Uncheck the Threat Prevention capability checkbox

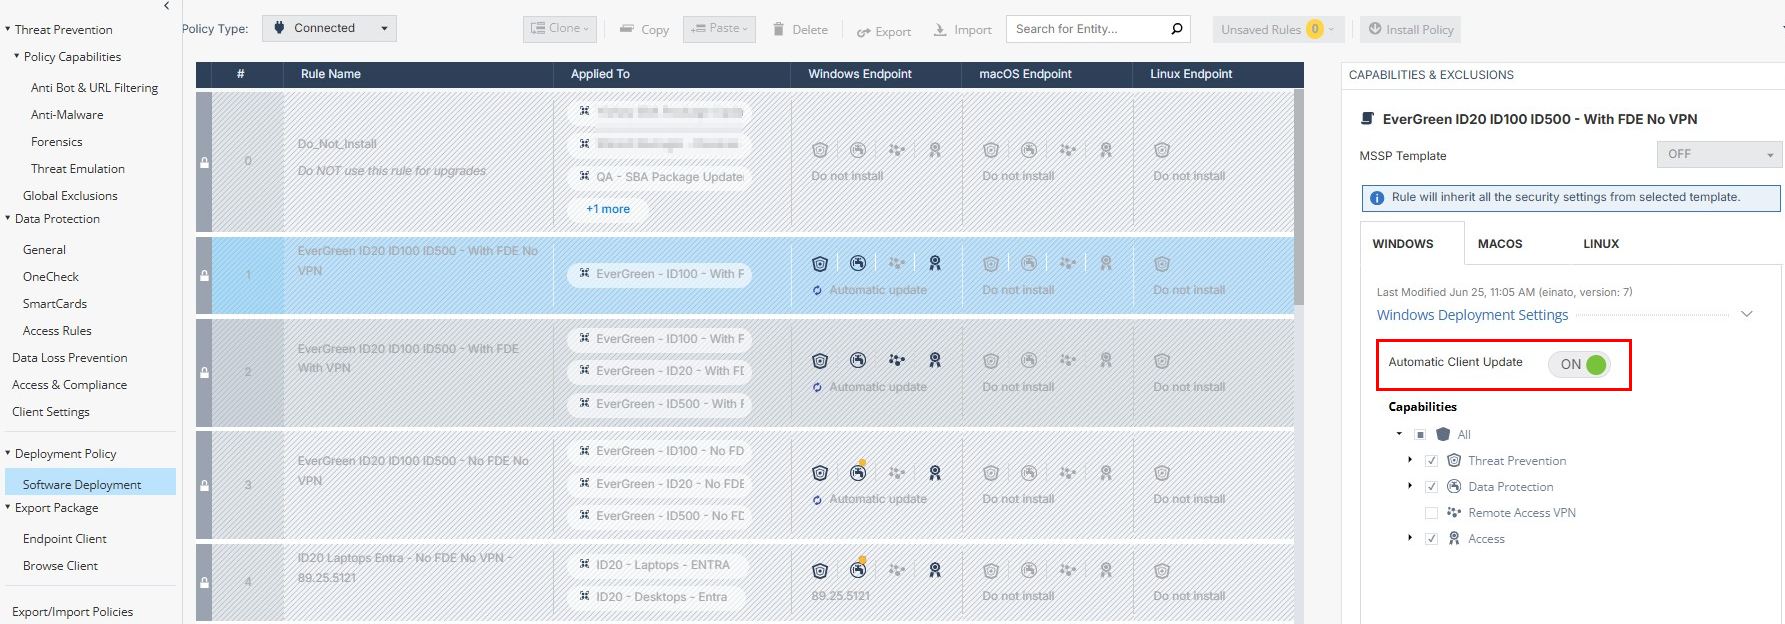pos(1431,461)
